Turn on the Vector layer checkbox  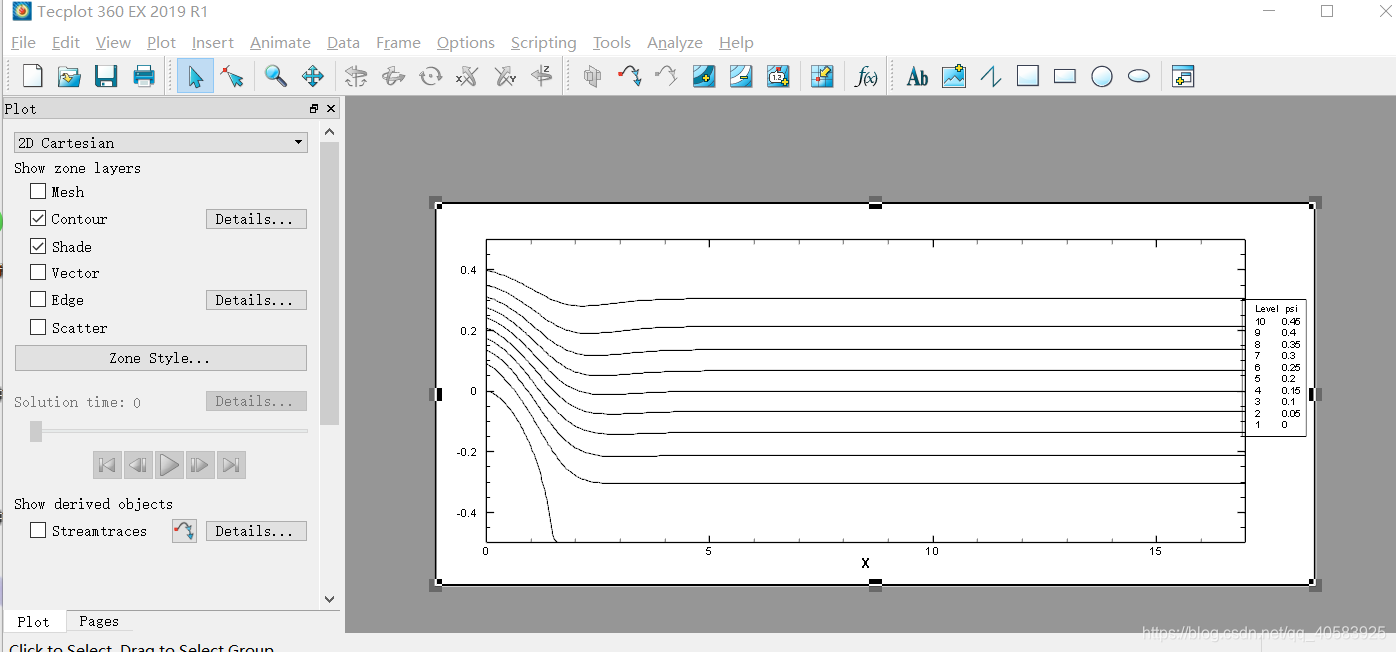(x=38, y=272)
